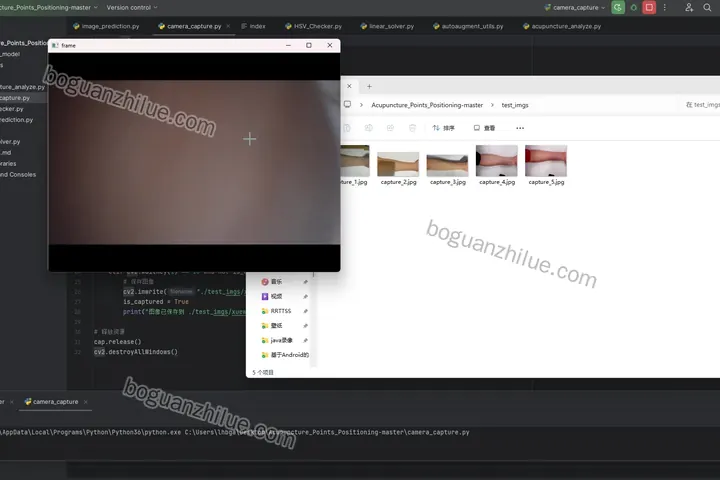Image resolution: width=720 pixels, height=480 pixels.
Task: Maximize the frame camera window
Action: coord(309,45)
